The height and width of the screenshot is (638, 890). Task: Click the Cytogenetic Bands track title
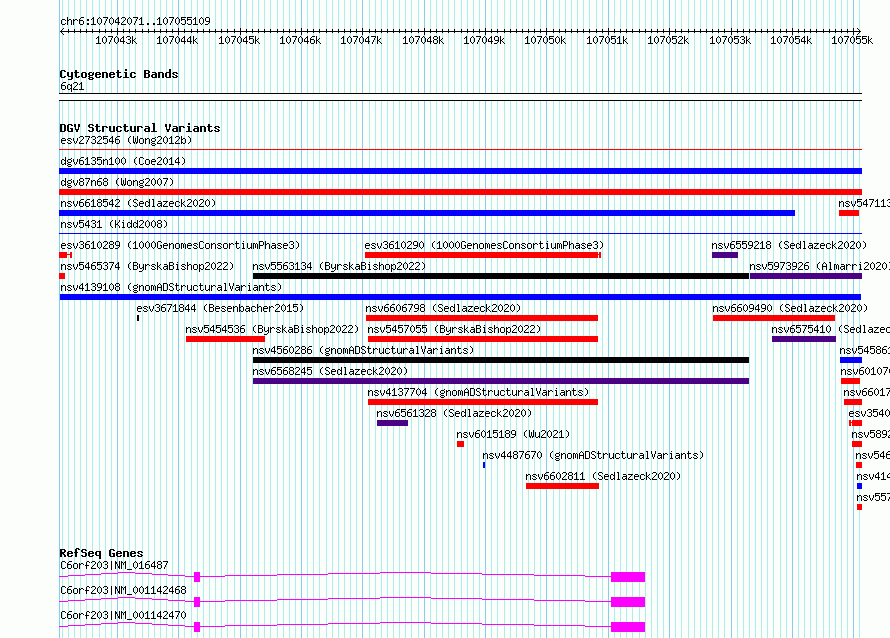point(119,74)
